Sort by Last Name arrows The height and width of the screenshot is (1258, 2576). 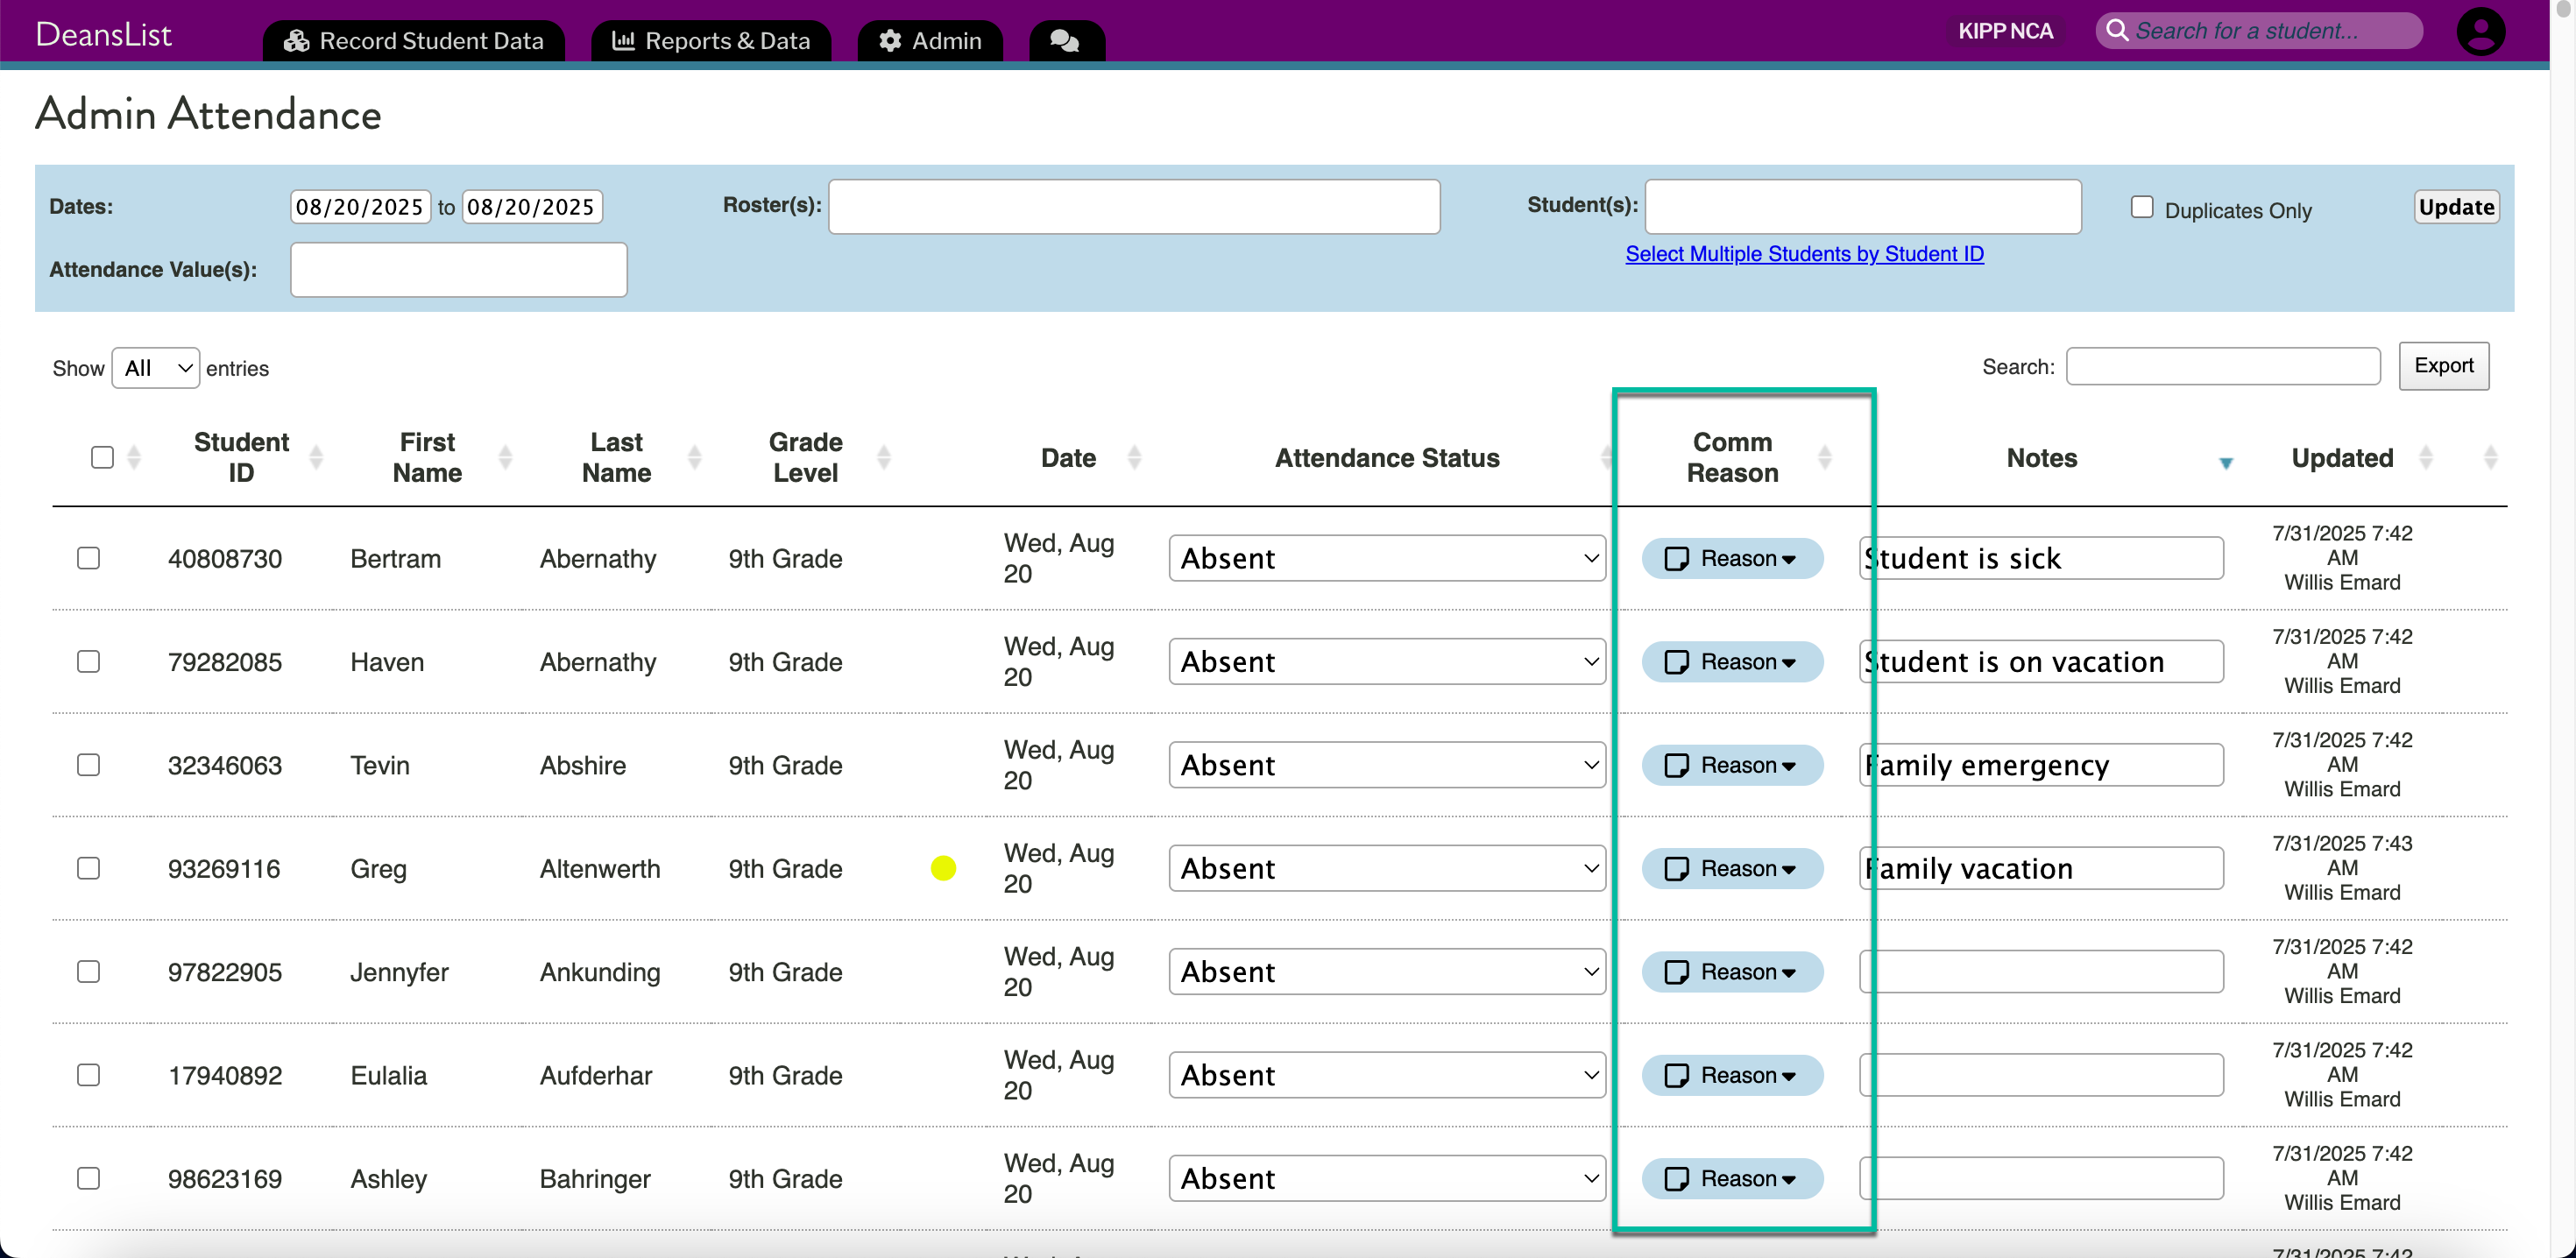pyautogui.click(x=694, y=458)
